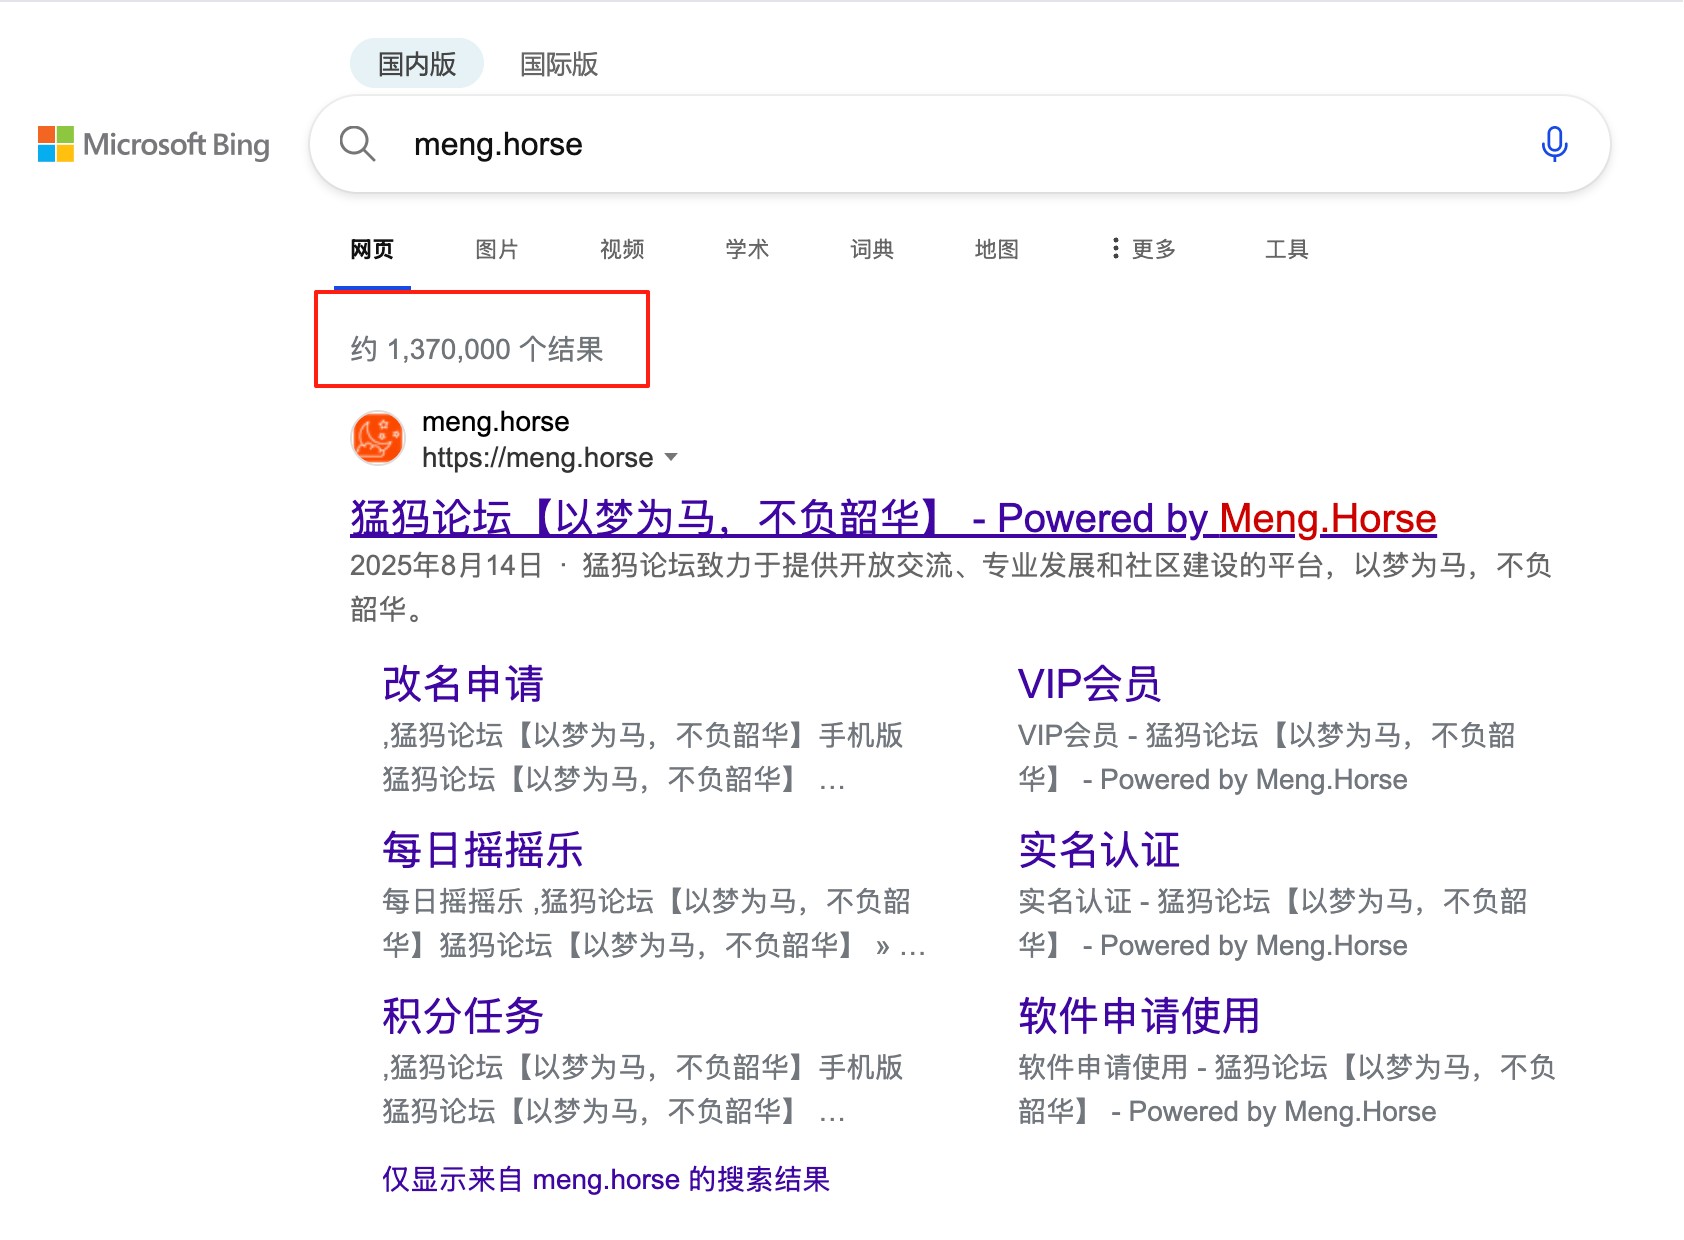The image size is (1684, 1240).
Task: Open the 积分任务 sitelink
Action: tap(463, 1016)
